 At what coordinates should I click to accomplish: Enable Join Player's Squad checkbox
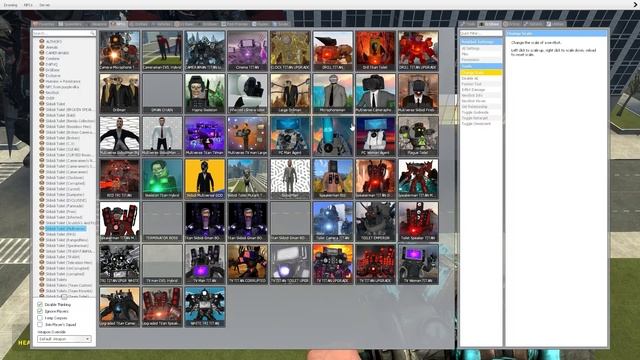pyautogui.click(x=40, y=324)
